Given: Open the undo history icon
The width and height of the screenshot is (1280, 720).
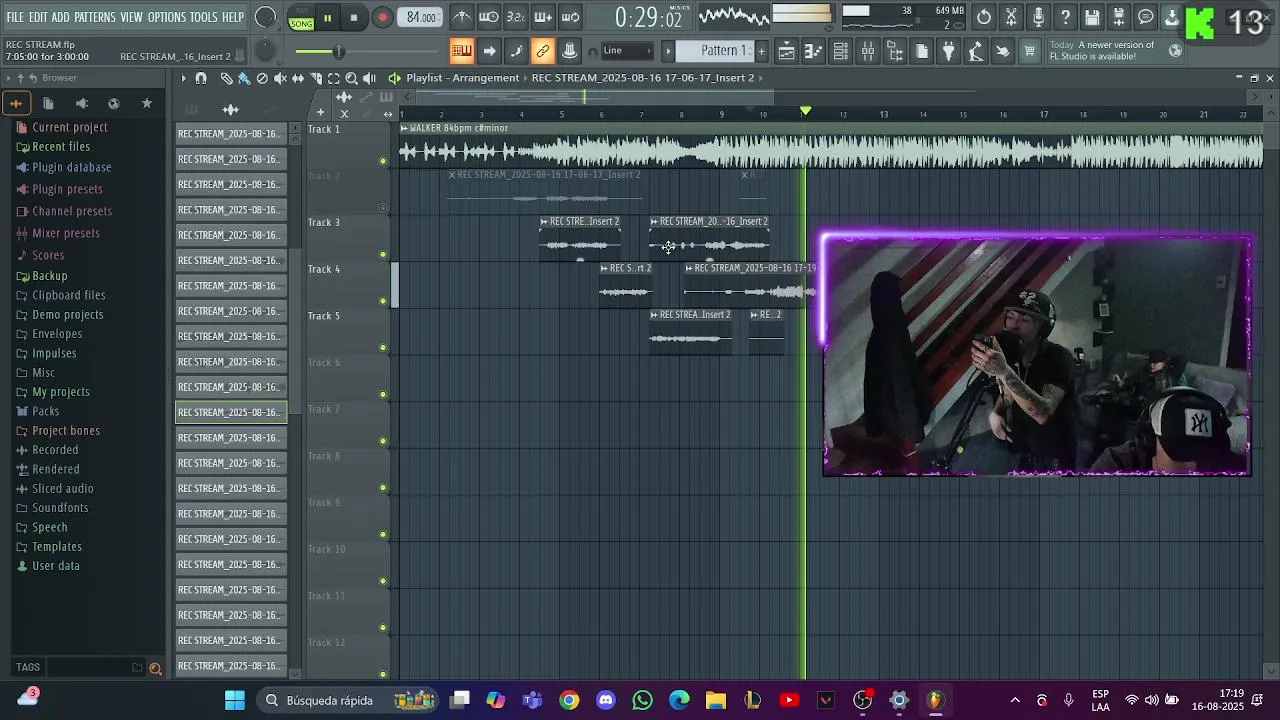Looking at the screenshot, I should (x=984, y=17).
